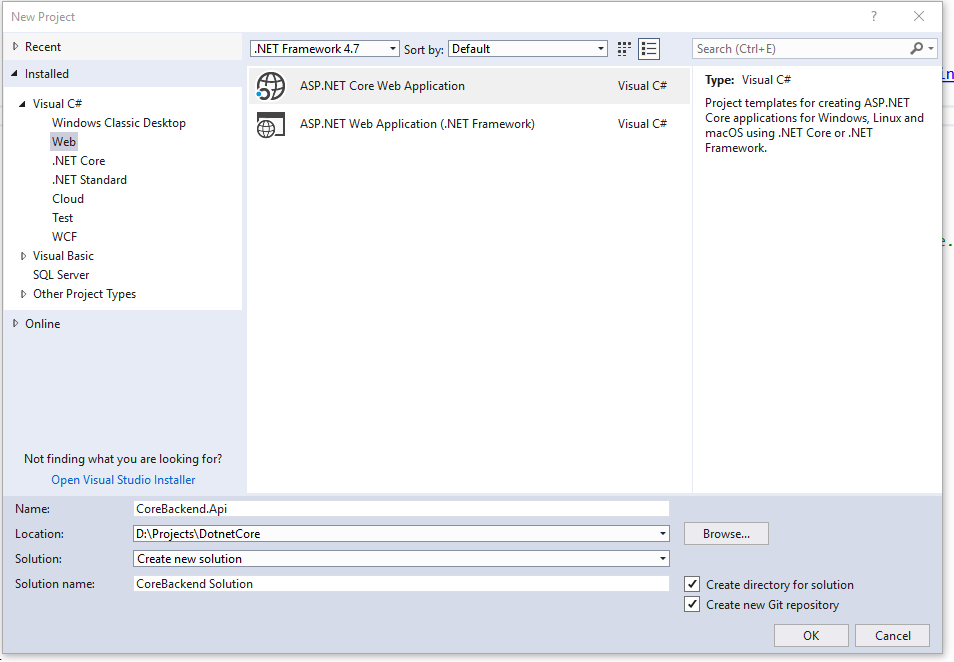Click the search magnifier icon
The width and height of the screenshot is (954, 662).
916,49
